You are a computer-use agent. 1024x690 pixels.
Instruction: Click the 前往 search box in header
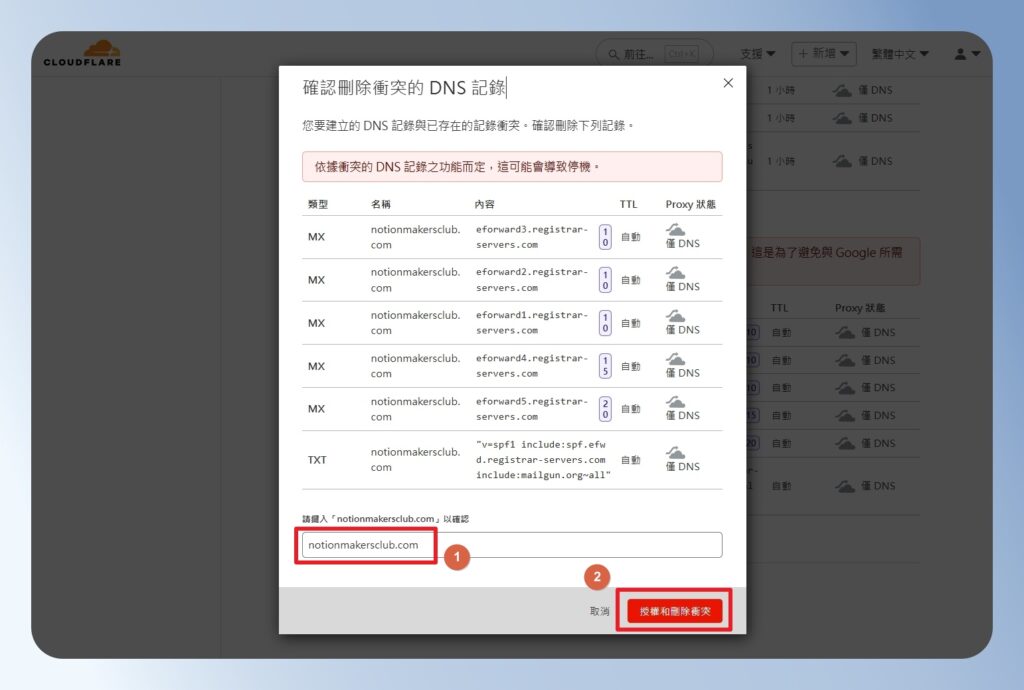pos(654,54)
